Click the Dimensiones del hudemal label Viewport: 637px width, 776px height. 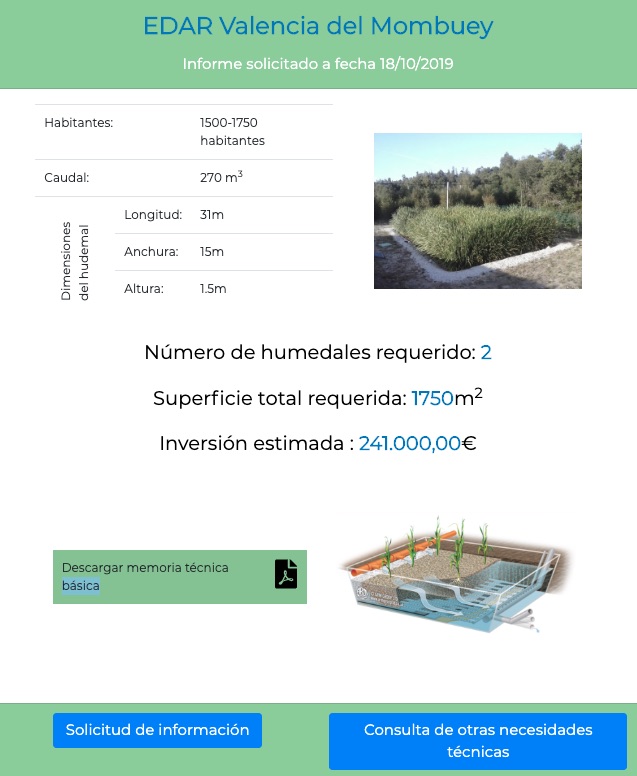pyautogui.click(x=75, y=261)
